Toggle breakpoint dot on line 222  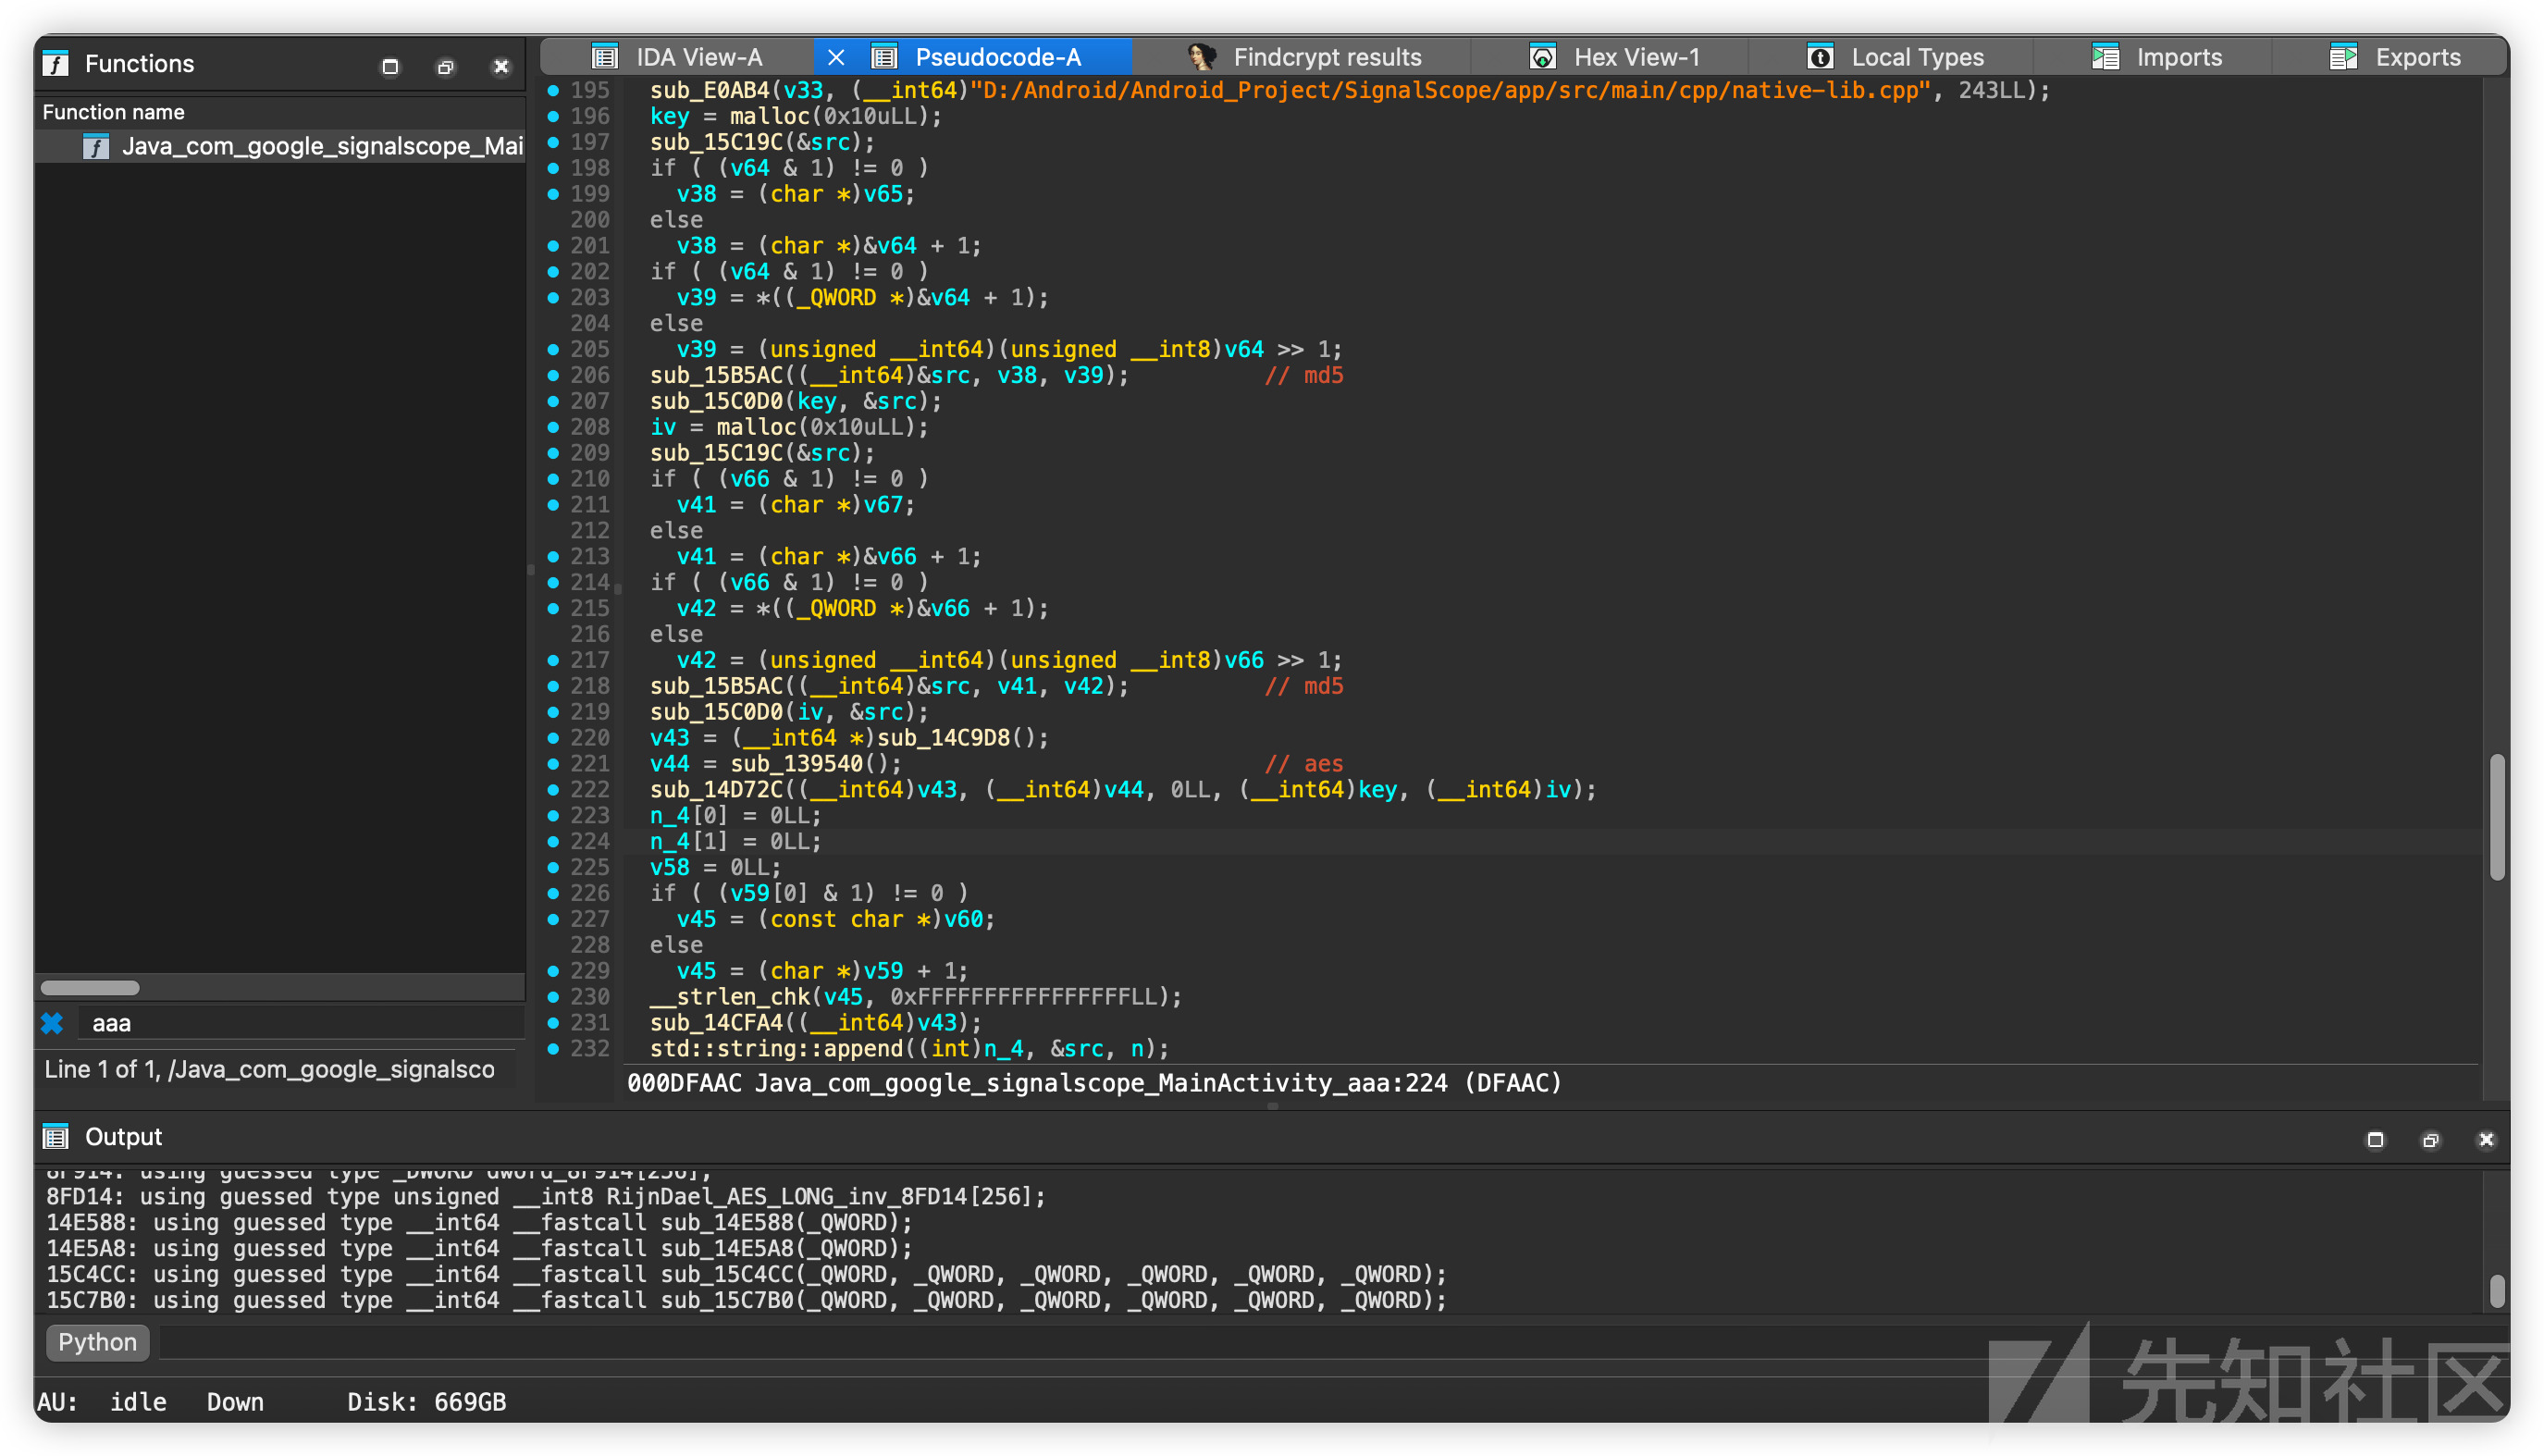pos(553,790)
